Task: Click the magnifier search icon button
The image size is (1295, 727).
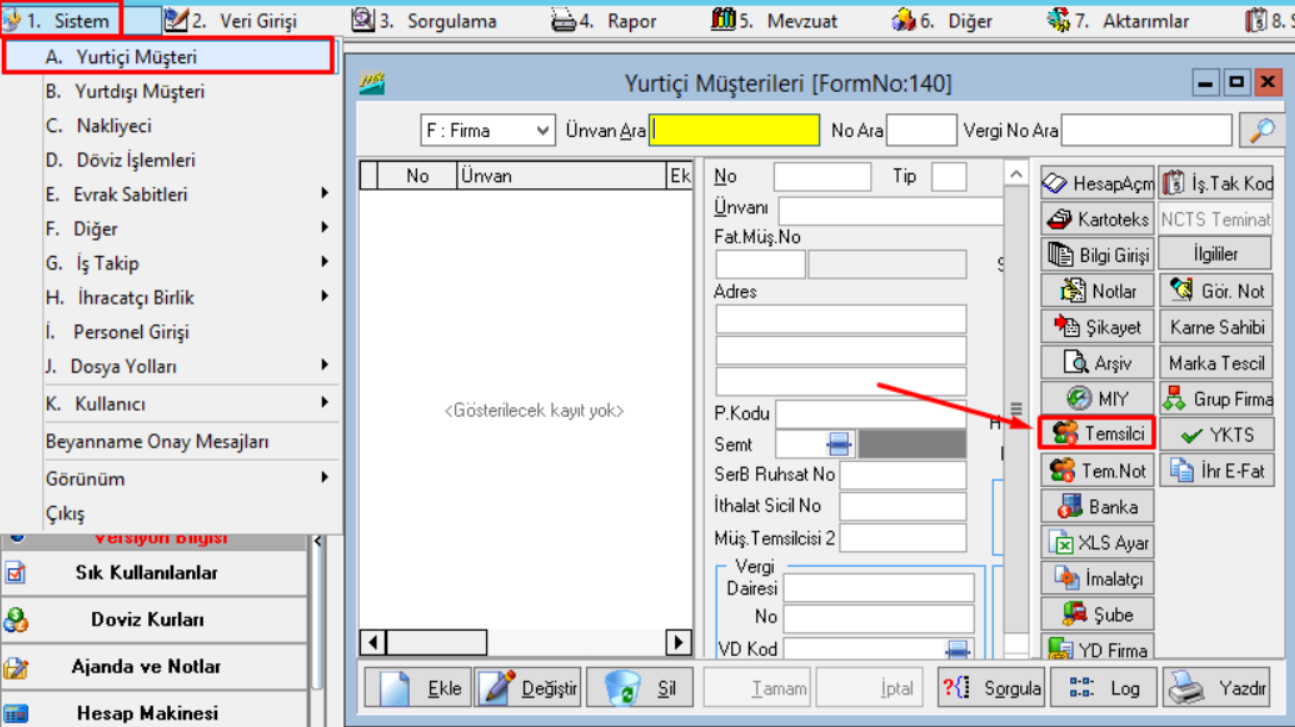Action: 1262,130
